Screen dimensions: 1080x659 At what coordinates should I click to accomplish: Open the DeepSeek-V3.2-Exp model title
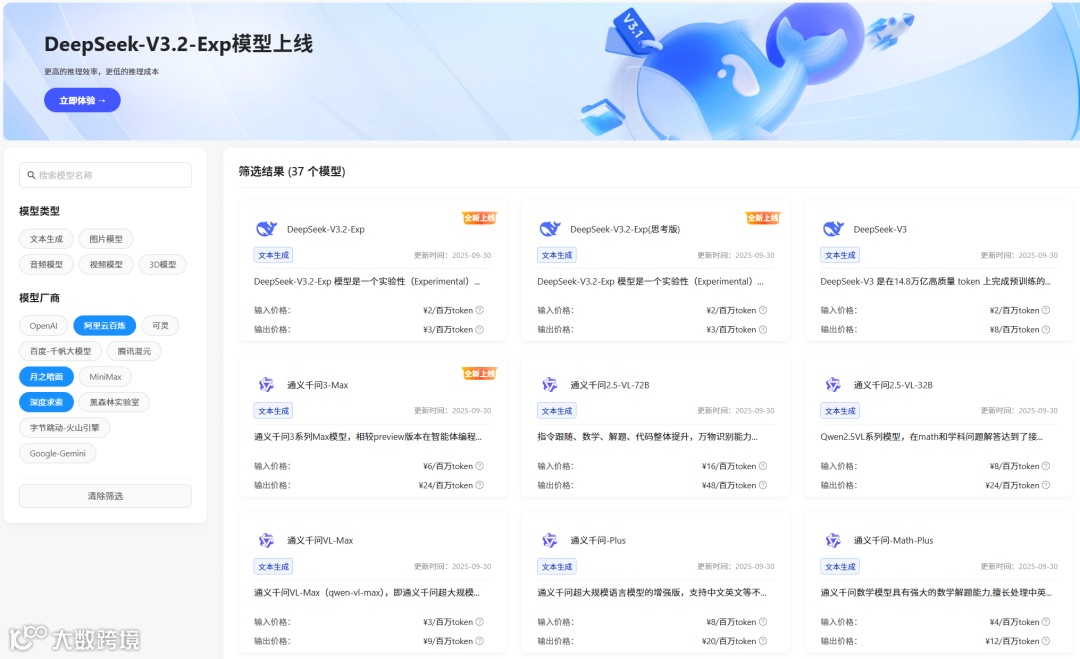(x=326, y=229)
